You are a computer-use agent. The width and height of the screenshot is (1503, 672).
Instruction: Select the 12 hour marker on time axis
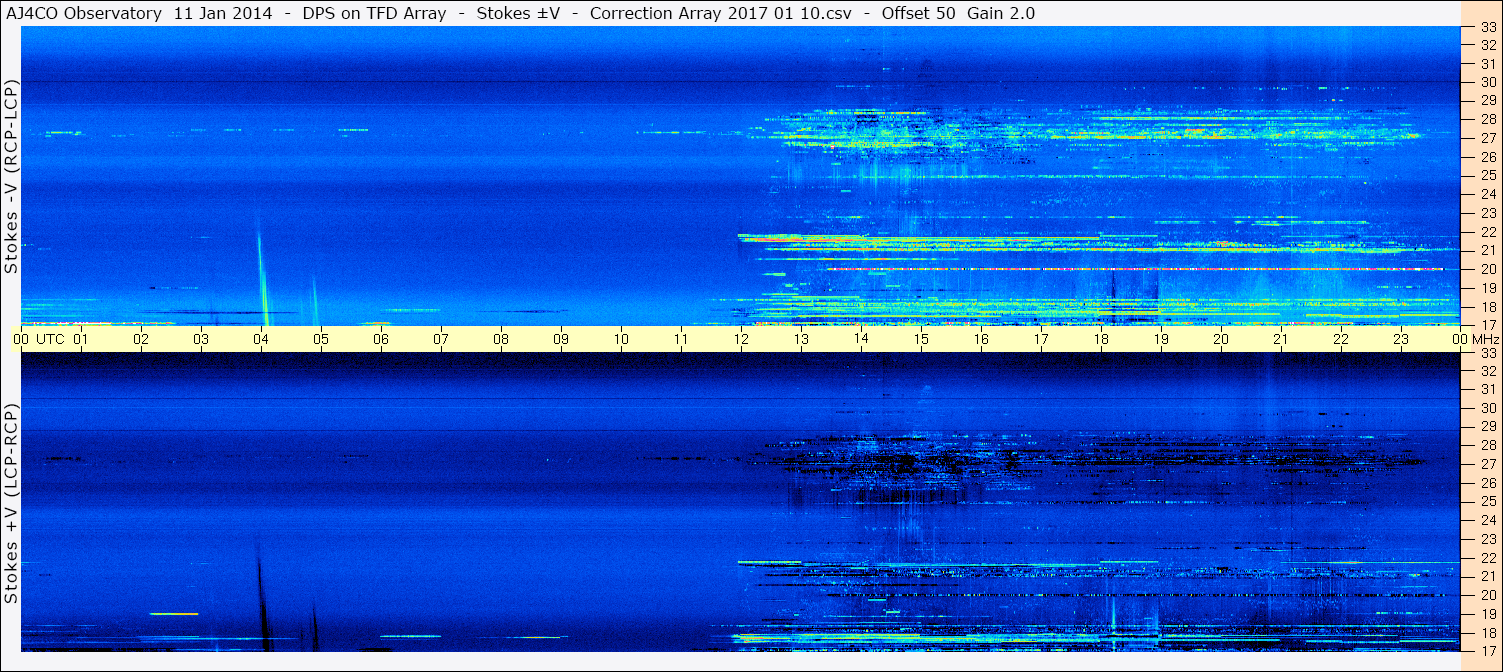pyautogui.click(x=741, y=339)
